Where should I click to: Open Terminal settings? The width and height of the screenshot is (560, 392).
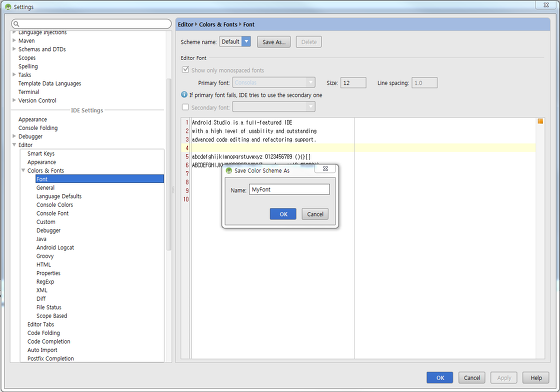29,92
